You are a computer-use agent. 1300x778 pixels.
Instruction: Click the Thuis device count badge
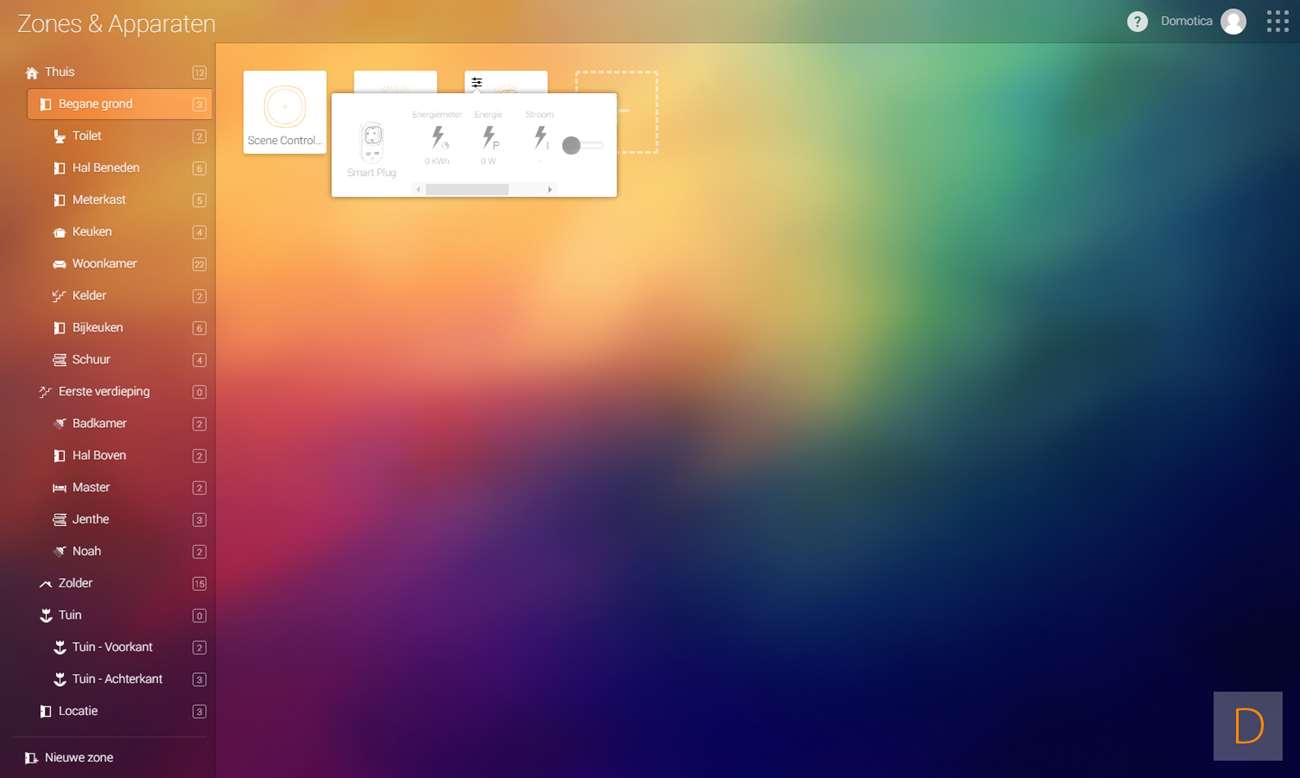(199, 72)
